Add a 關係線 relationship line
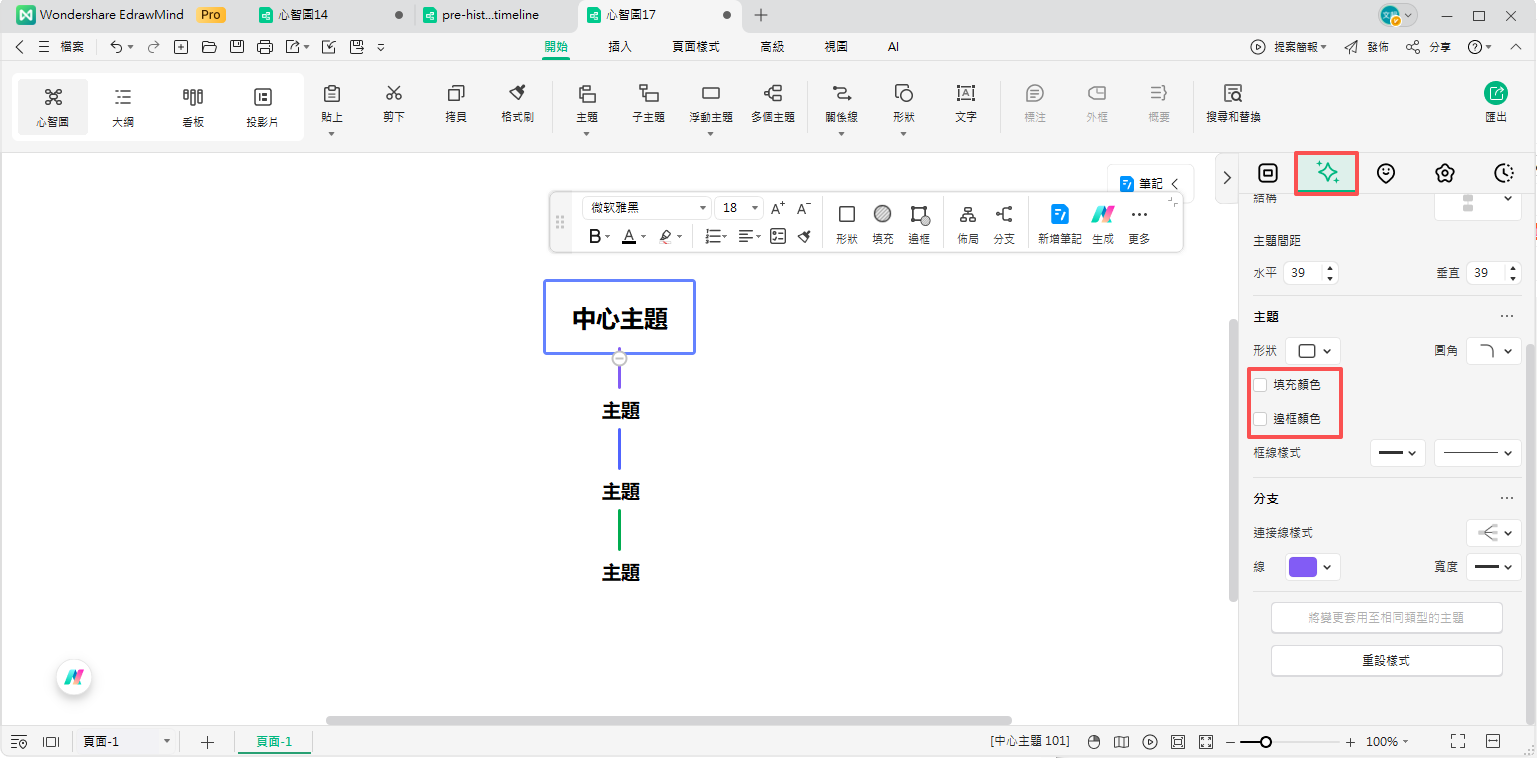Viewport: 1537px width, 758px height. coord(841,104)
